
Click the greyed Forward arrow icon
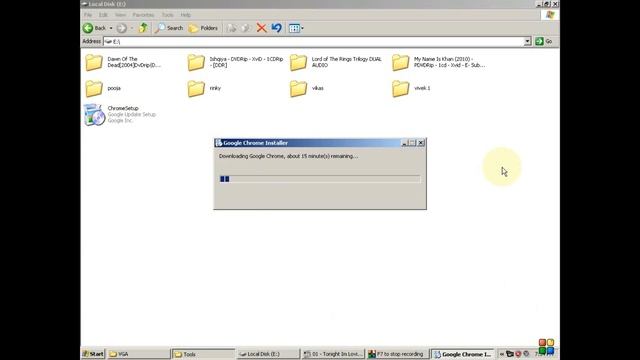(121, 28)
